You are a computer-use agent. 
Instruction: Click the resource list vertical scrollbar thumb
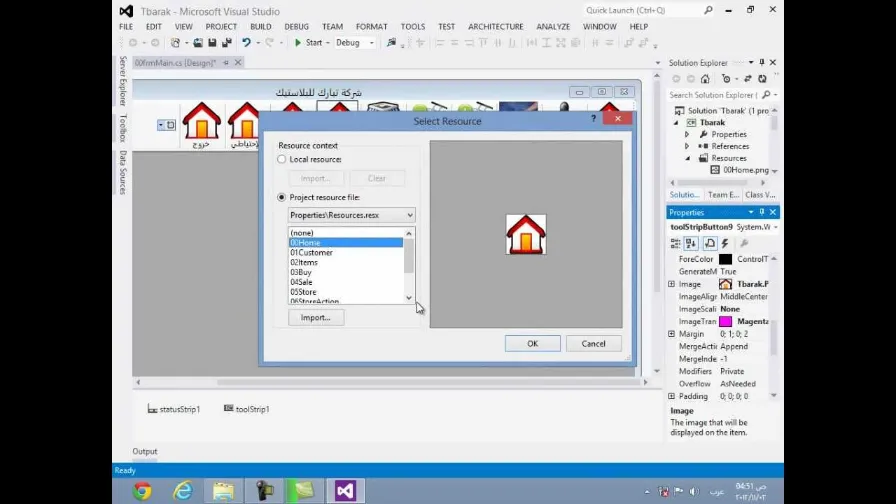click(x=409, y=255)
